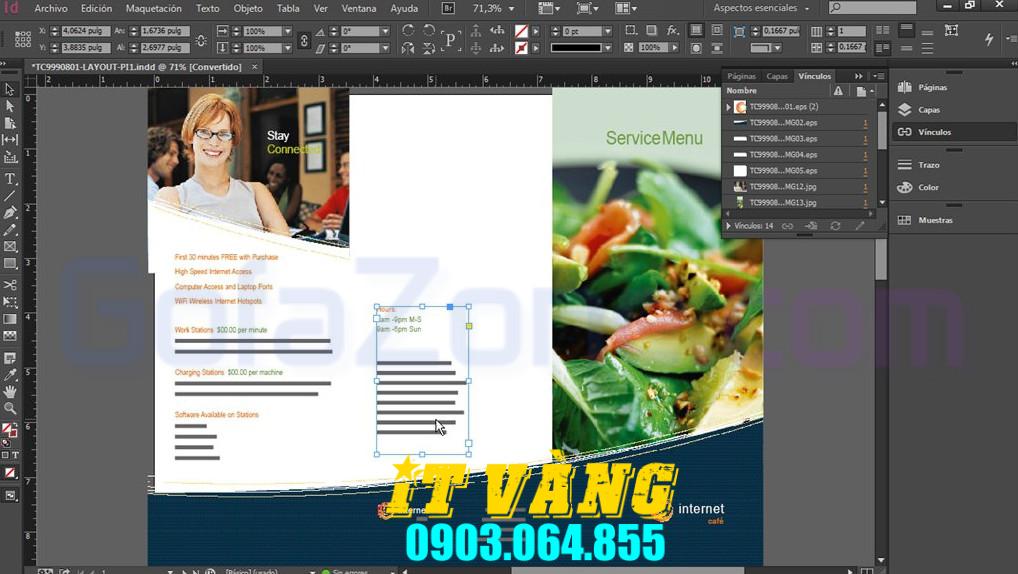
Task: Click rotate 90° counterclockwise icon
Action: 428,31
